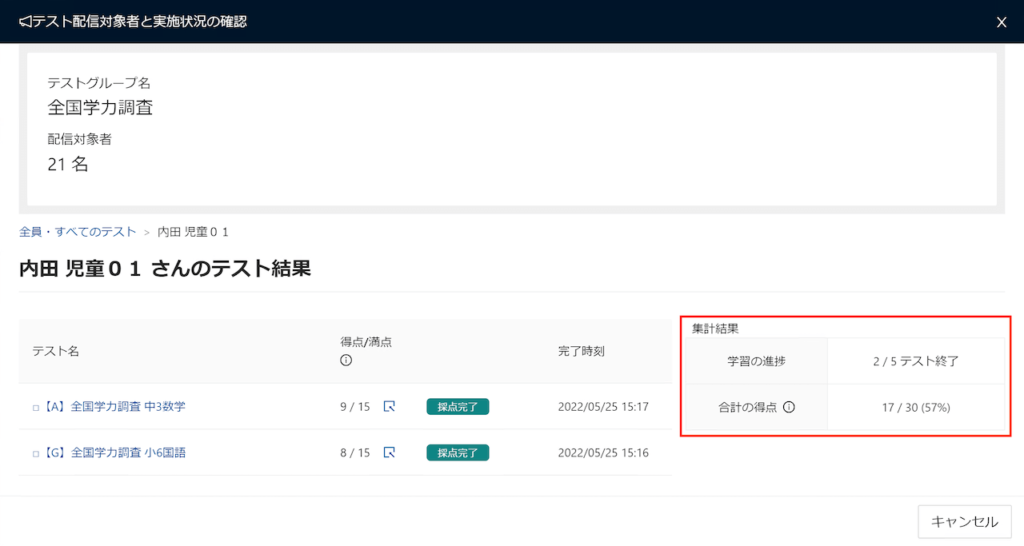Click the 全国学力調査 test group name
Screen dimensions: 1024x546
100,108
